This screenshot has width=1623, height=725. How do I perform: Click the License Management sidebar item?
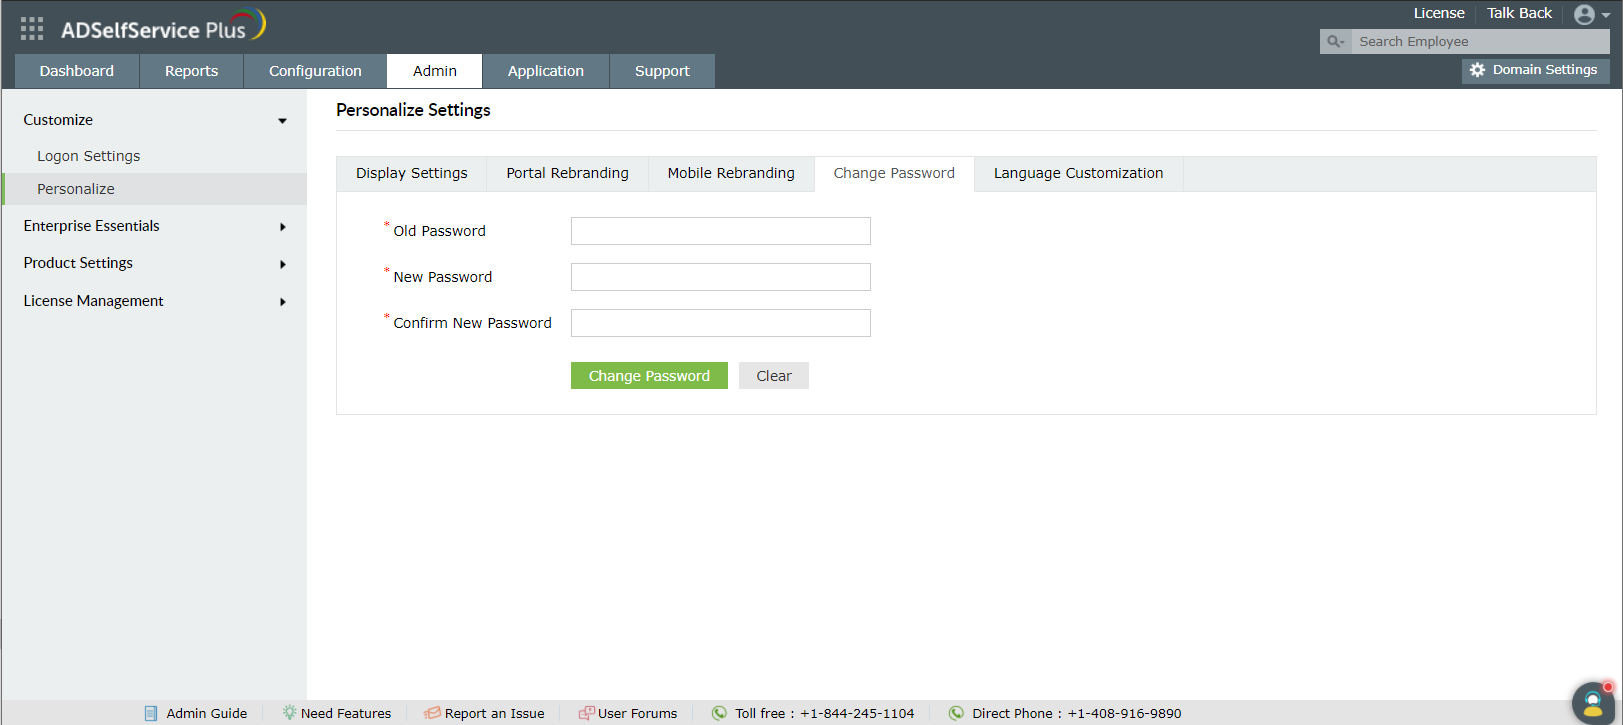[x=94, y=301]
